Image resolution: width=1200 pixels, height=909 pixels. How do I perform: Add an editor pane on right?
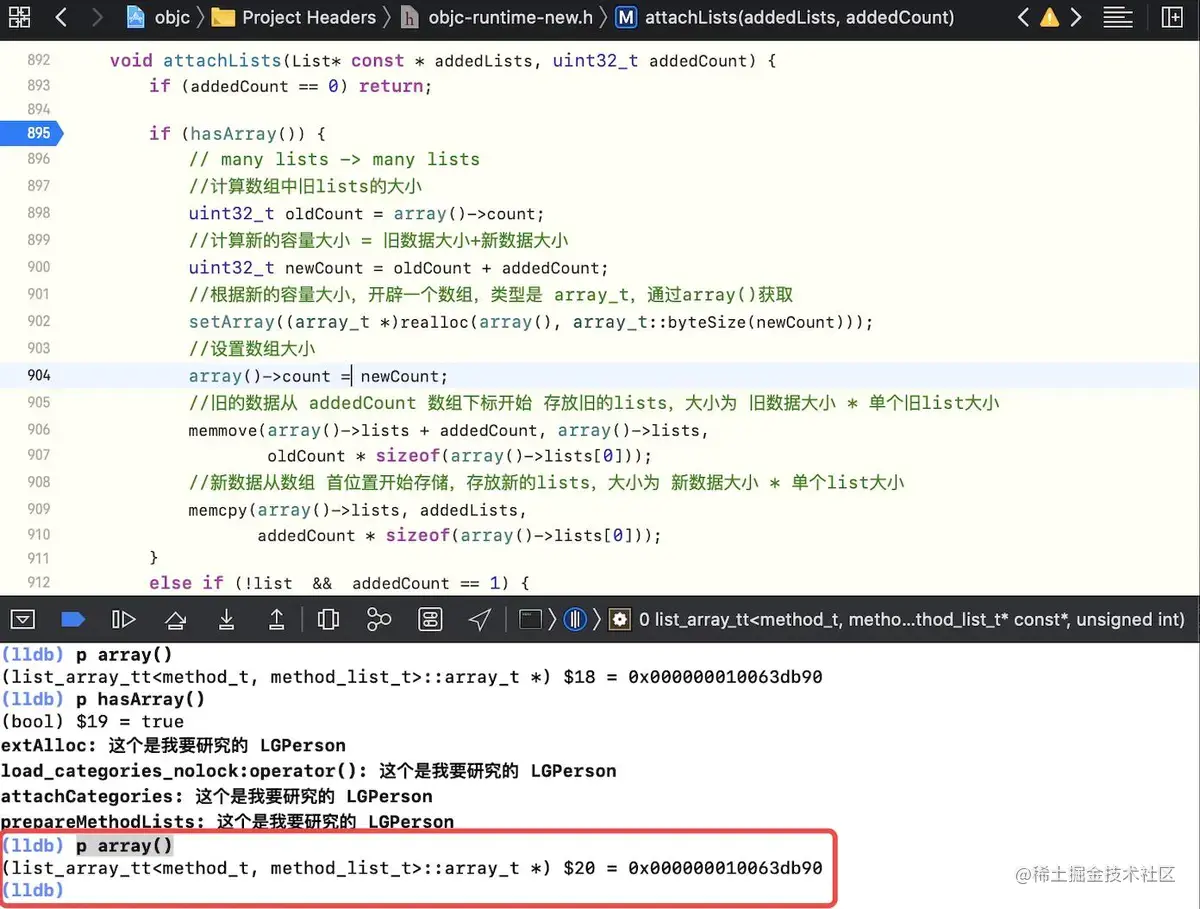[1174, 17]
